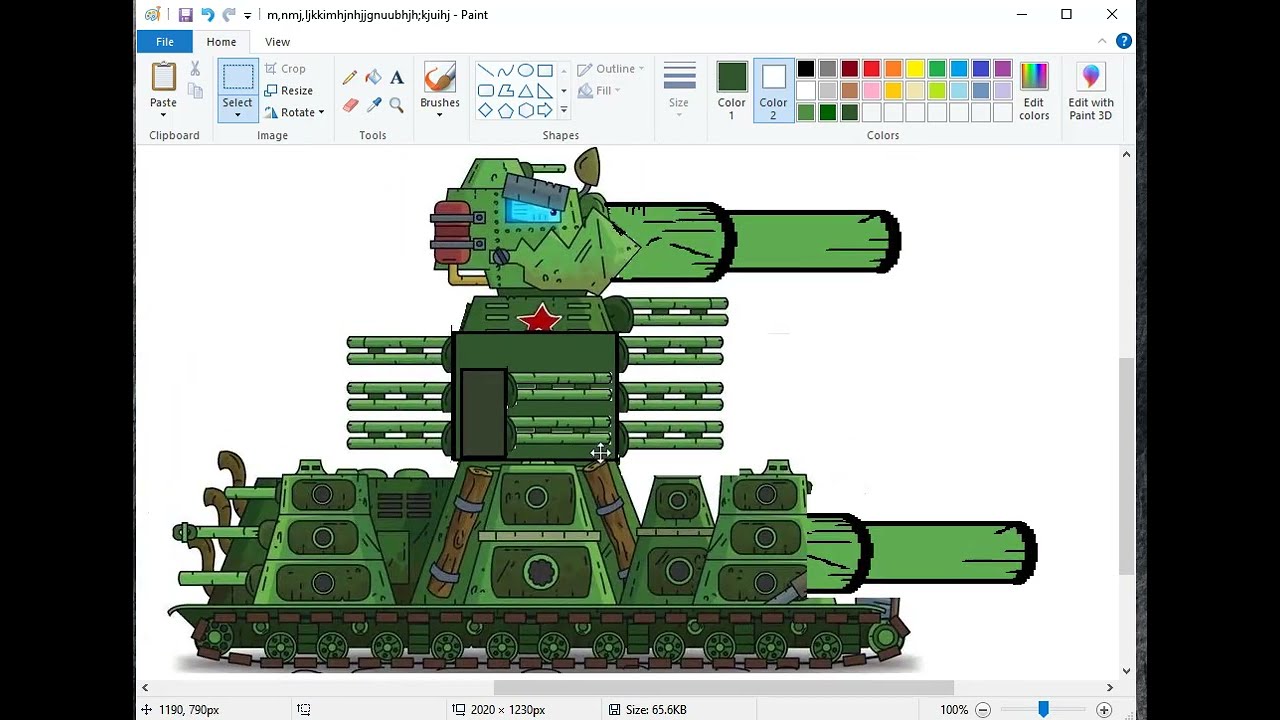1280x720 pixels.
Task: Select the Color picker eyedropper
Action: click(x=373, y=104)
